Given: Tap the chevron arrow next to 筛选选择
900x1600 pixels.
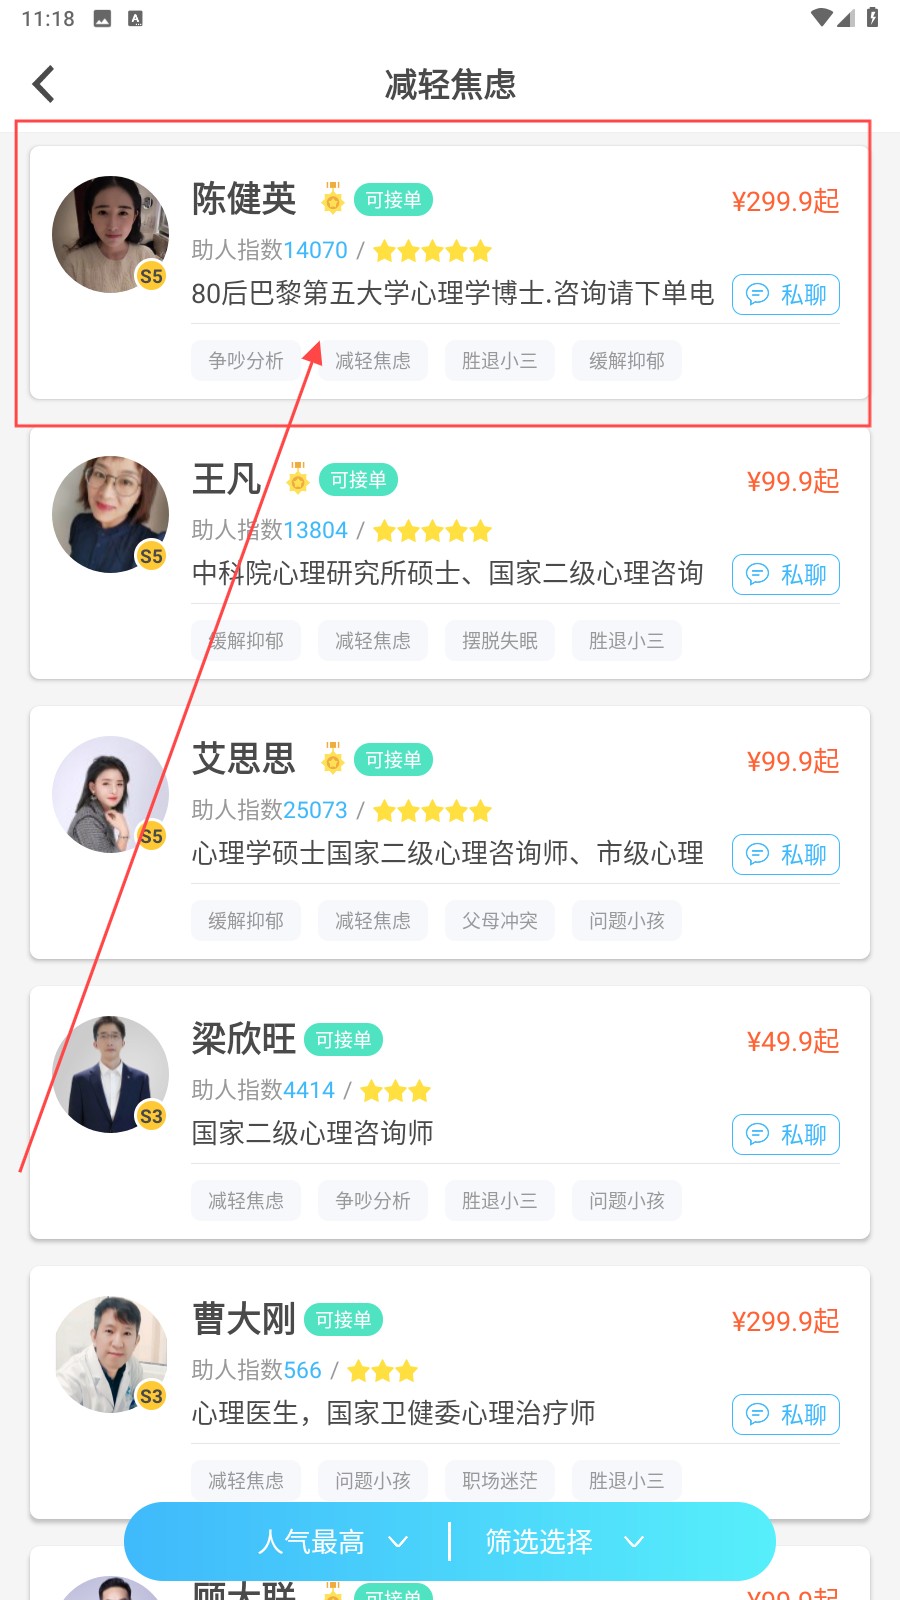Looking at the screenshot, I should [x=634, y=1542].
